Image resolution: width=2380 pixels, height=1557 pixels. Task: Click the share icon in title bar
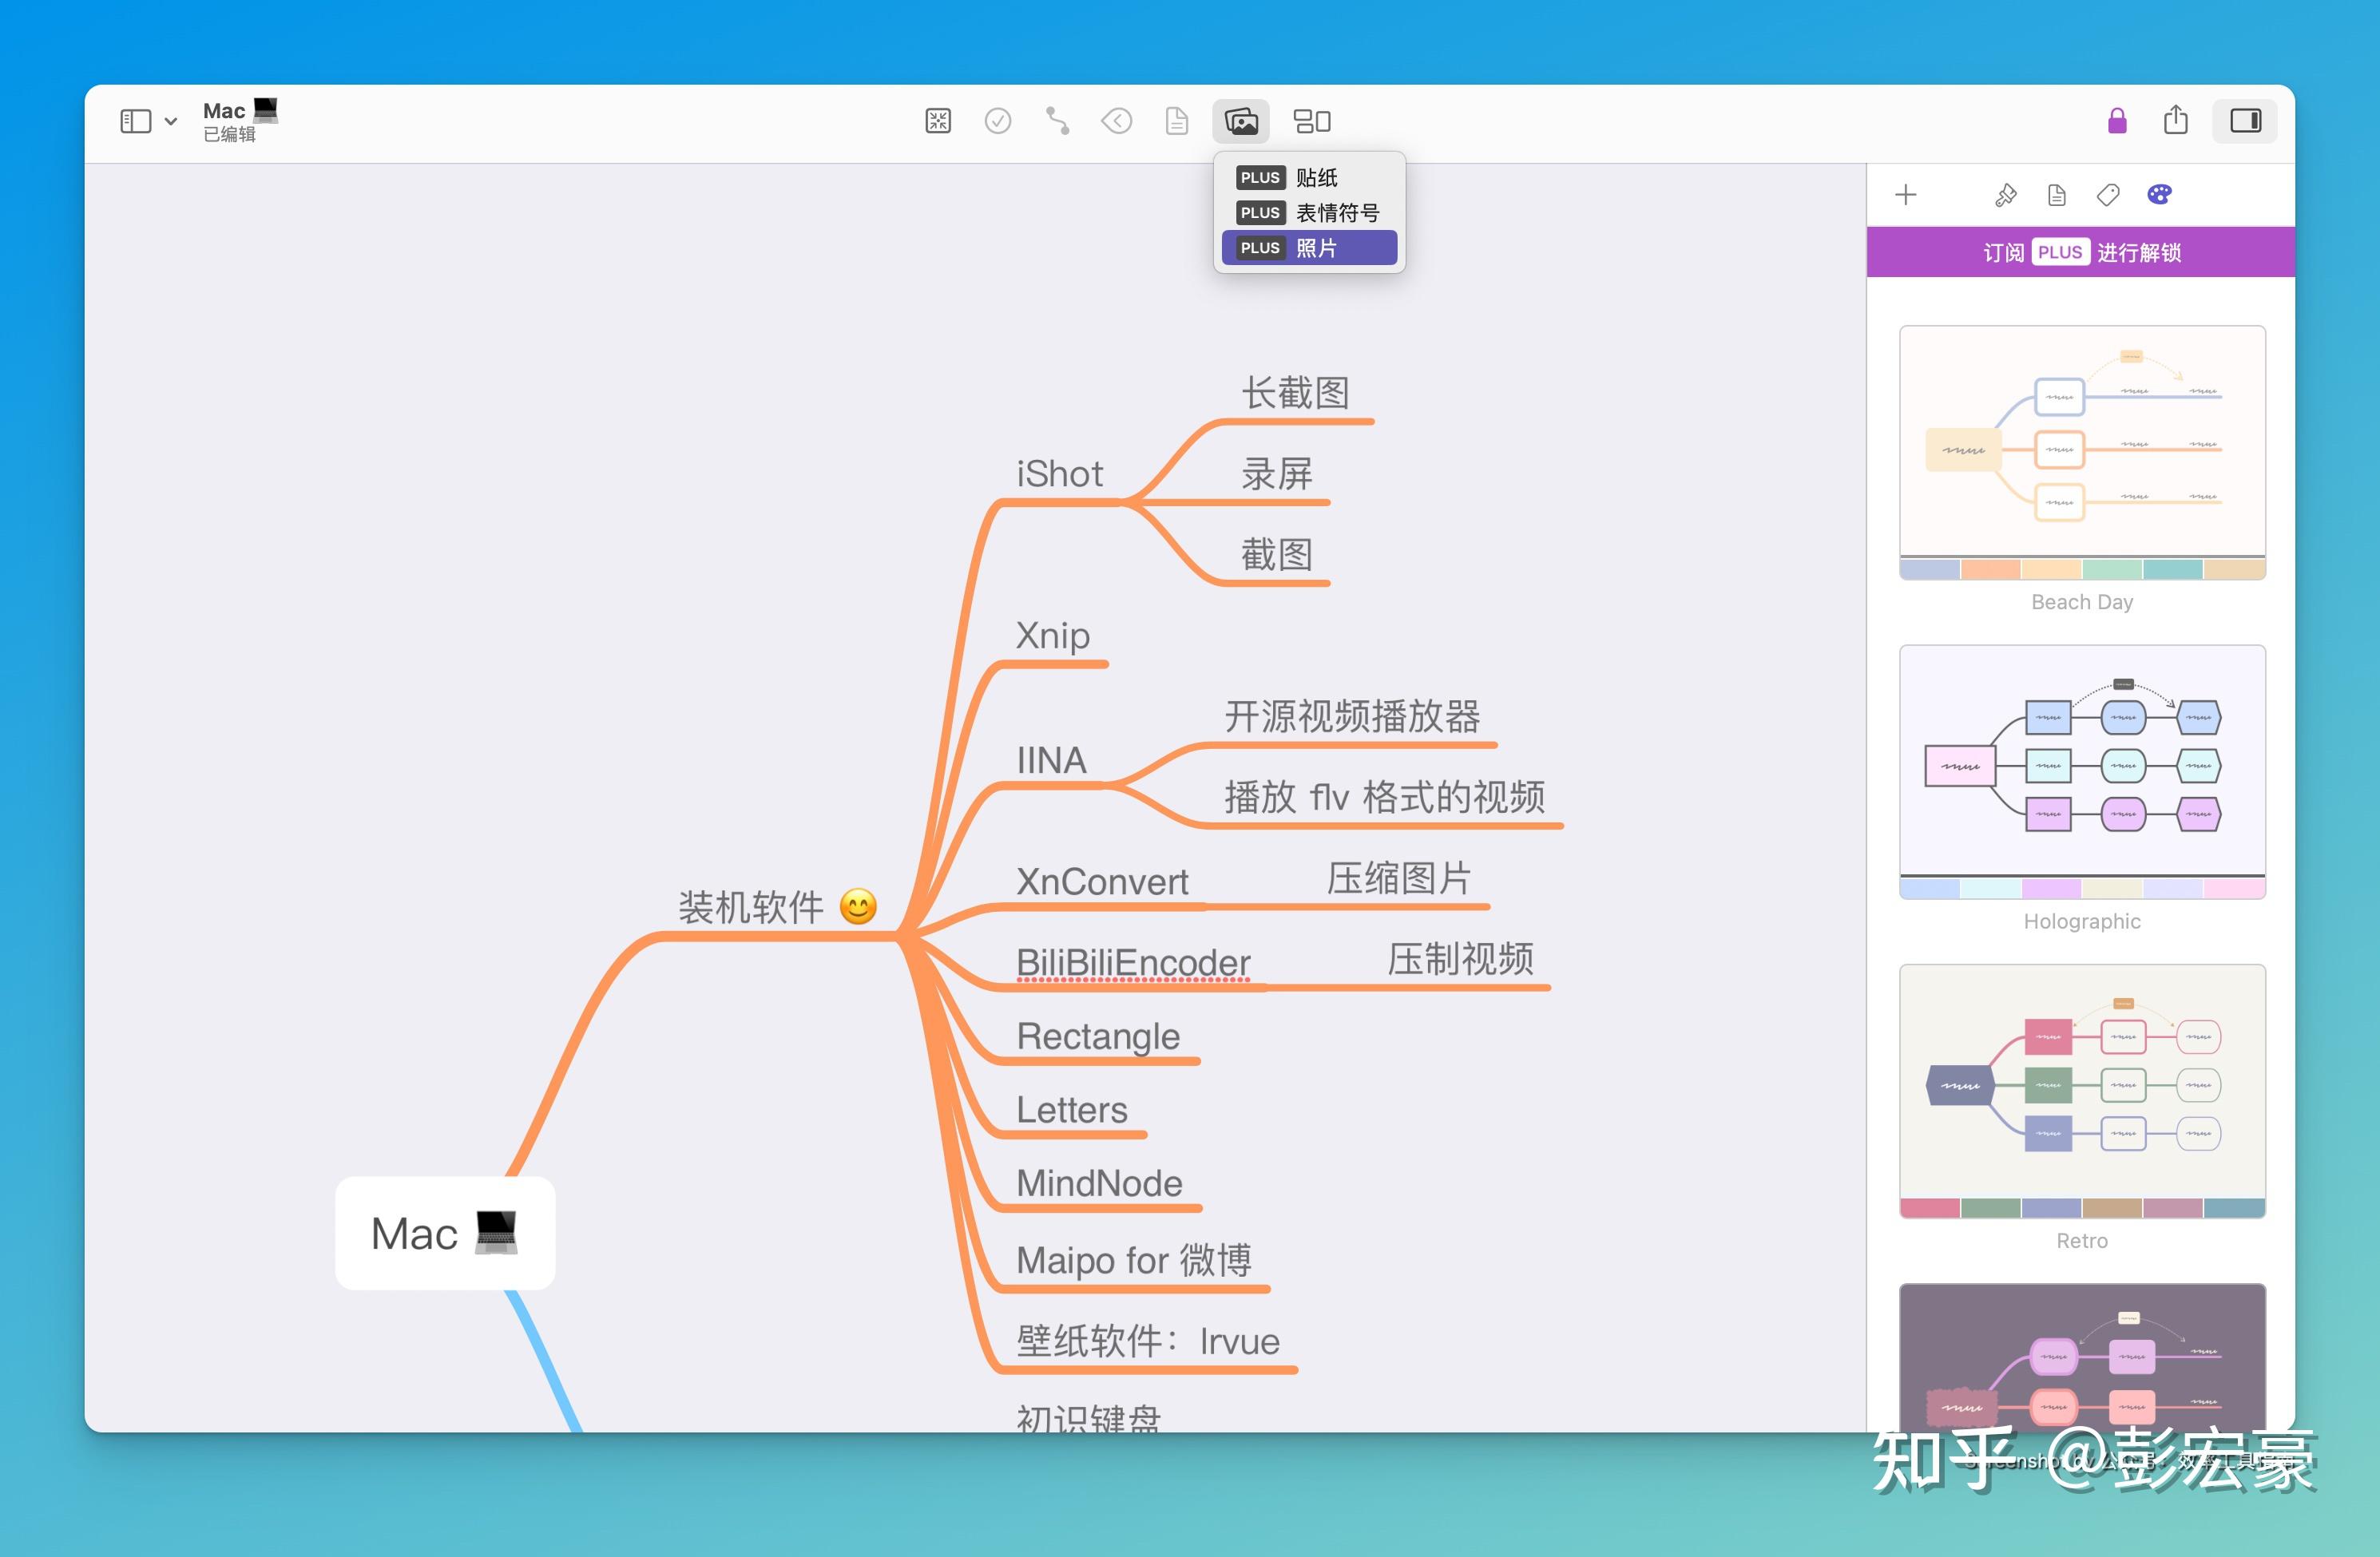[2176, 121]
